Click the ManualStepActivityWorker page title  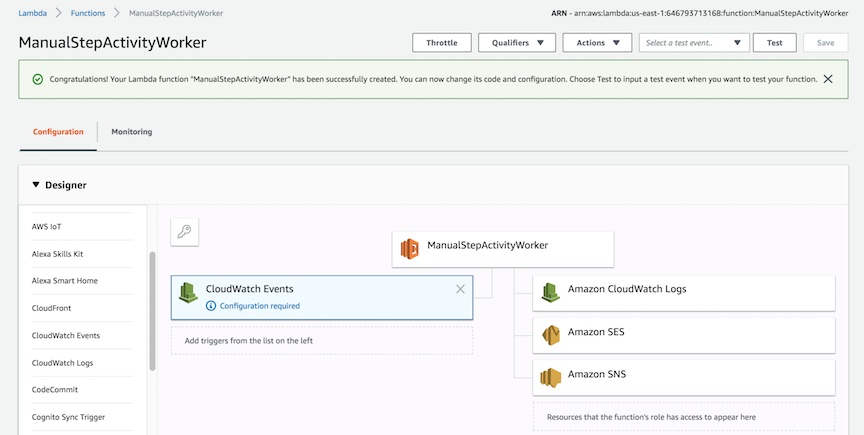[x=112, y=43]
